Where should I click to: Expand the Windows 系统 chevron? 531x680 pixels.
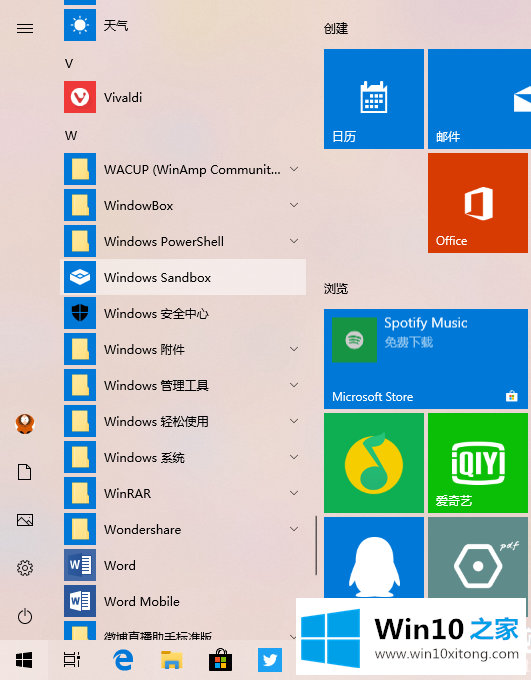[x=294, y=457]
